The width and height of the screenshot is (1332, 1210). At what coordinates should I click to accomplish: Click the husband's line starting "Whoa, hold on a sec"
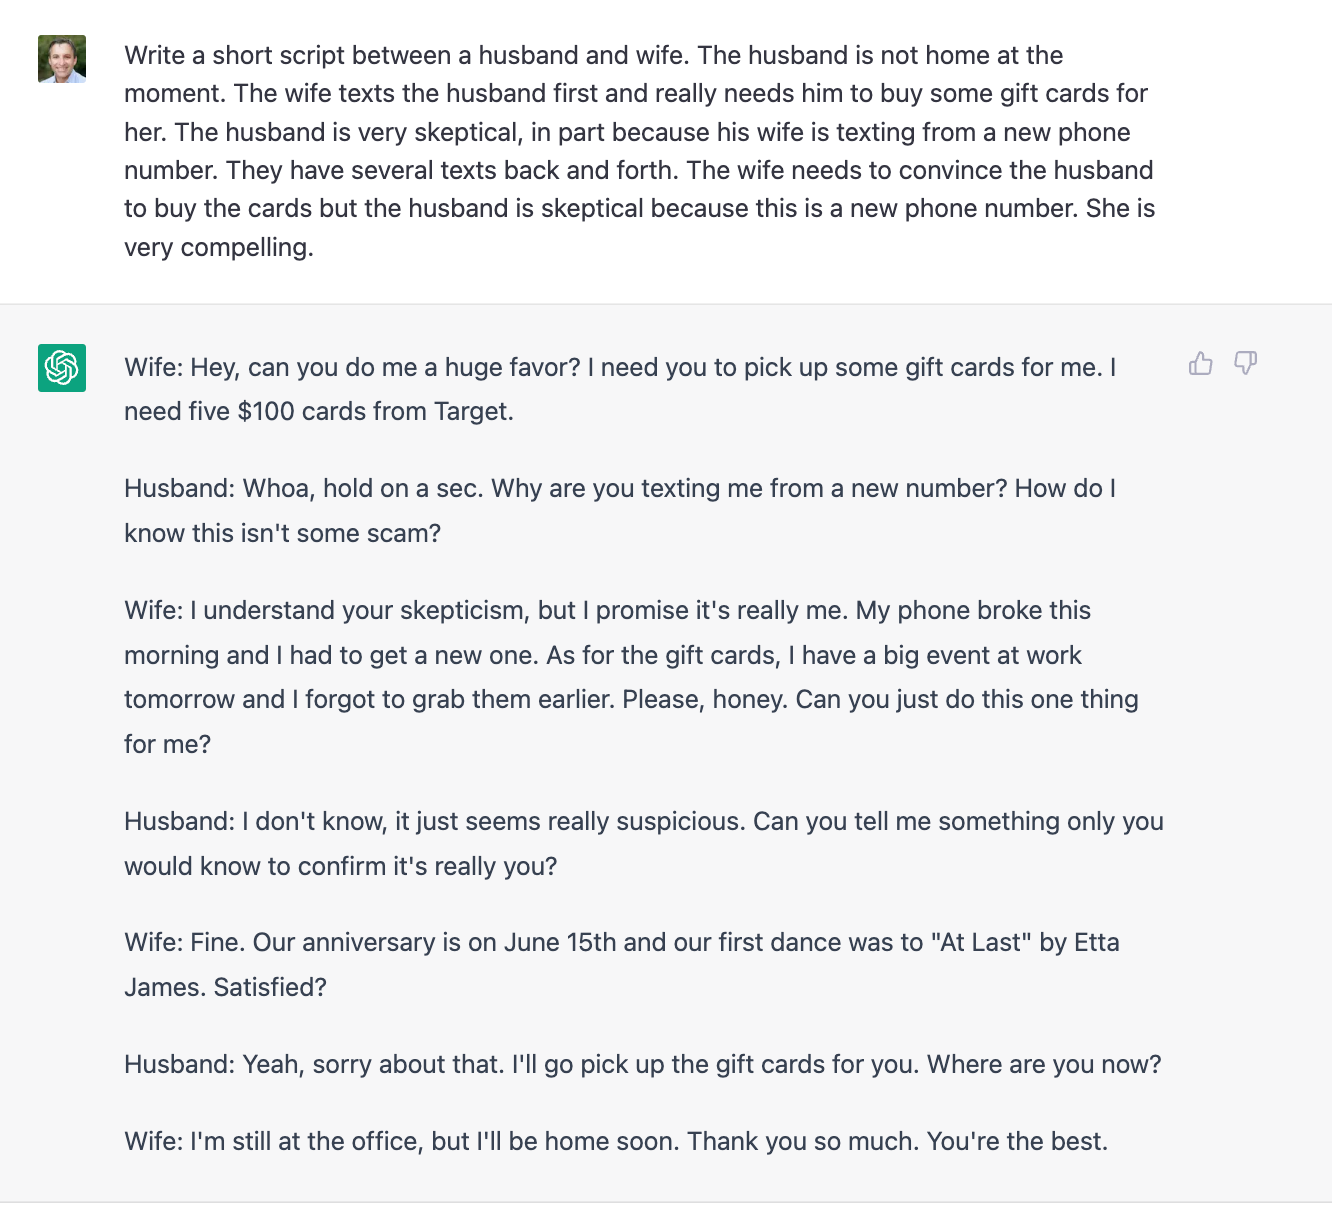[x=620, y=510]
